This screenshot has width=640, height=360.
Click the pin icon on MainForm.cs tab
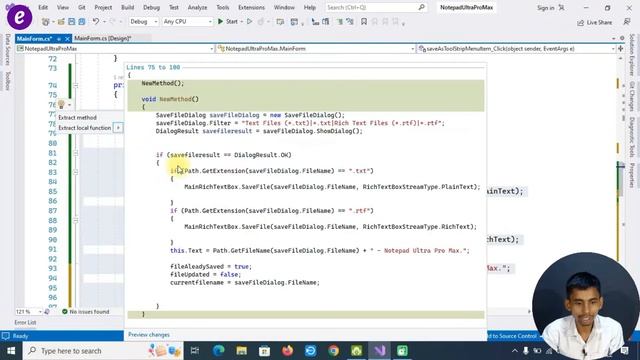coord(59,38)
